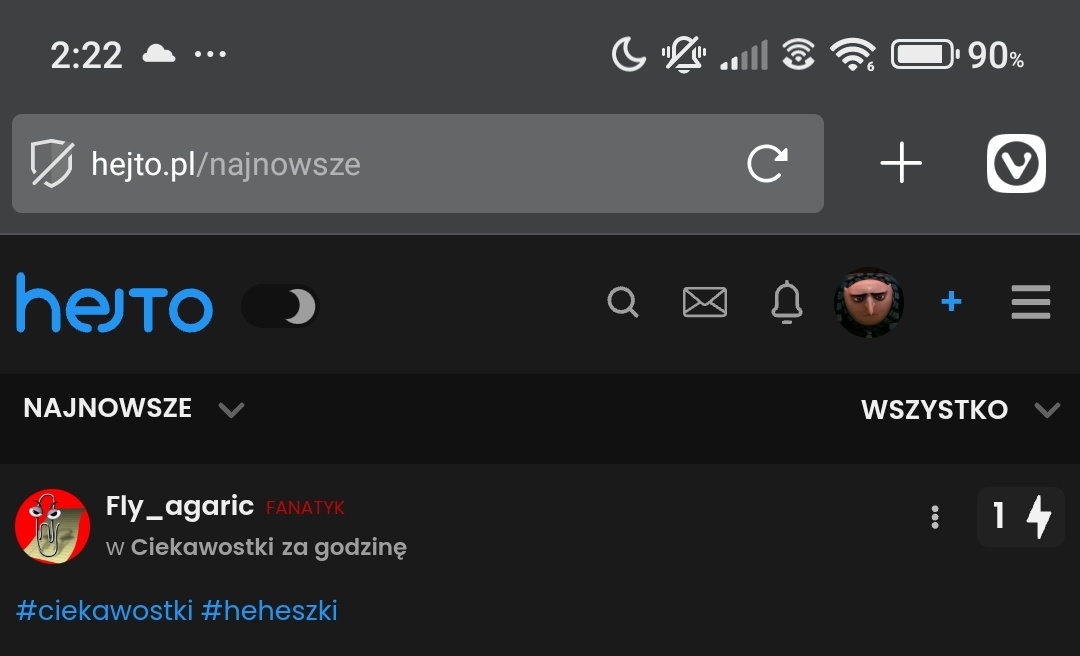Click the blue plus add-post icon

951,302
